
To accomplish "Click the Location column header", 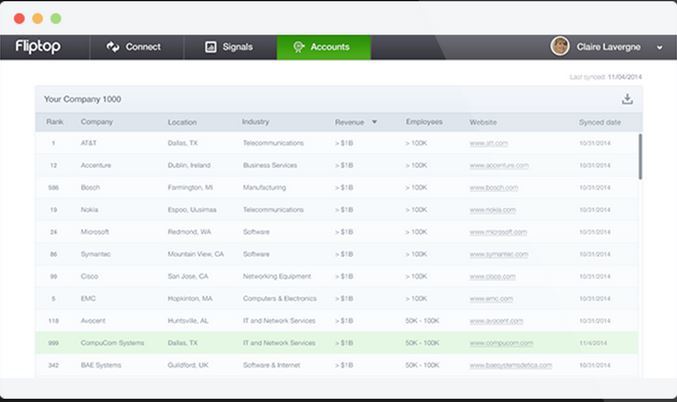I will pyautogui.click(x=182, y=122).
